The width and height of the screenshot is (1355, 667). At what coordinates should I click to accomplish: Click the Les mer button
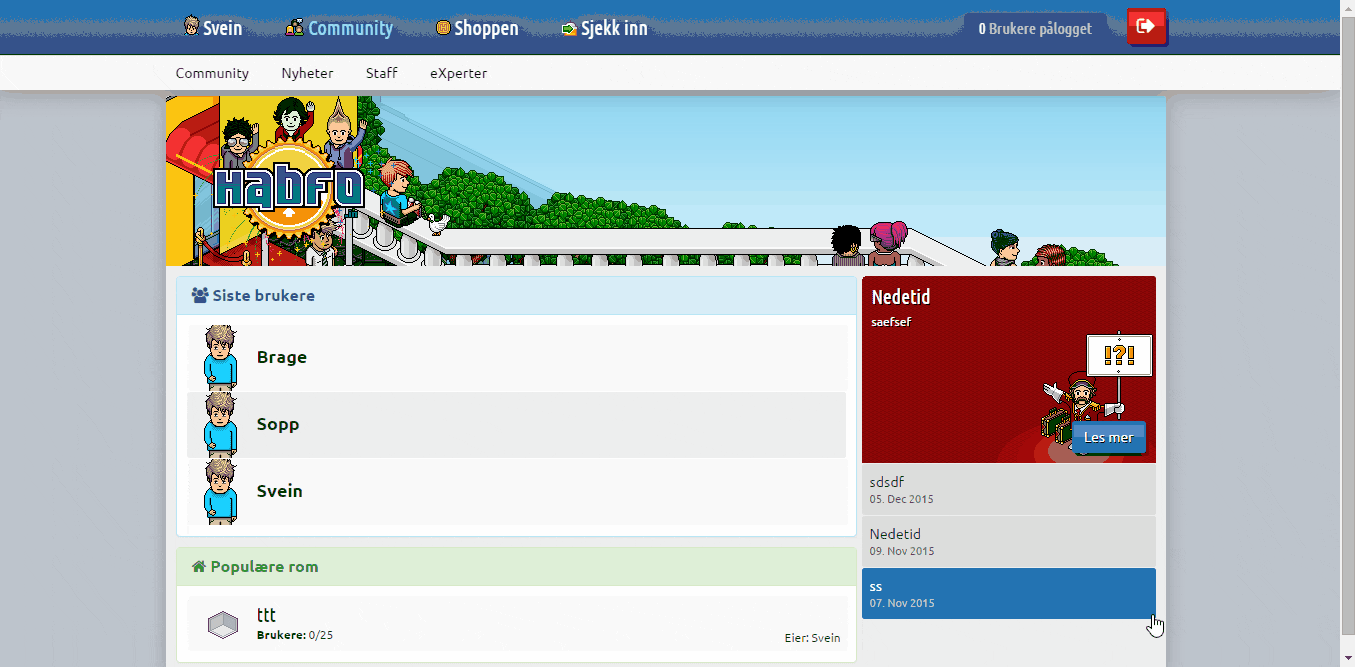pos(1109,437)
